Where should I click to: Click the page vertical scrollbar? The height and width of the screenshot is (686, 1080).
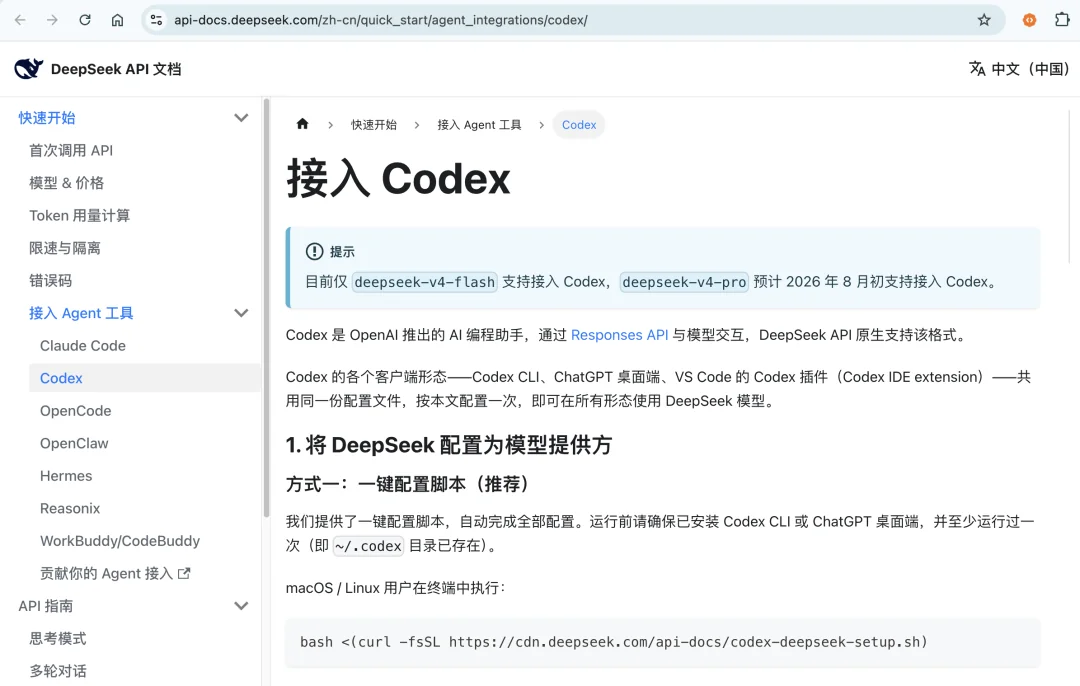click(1070, 186)
